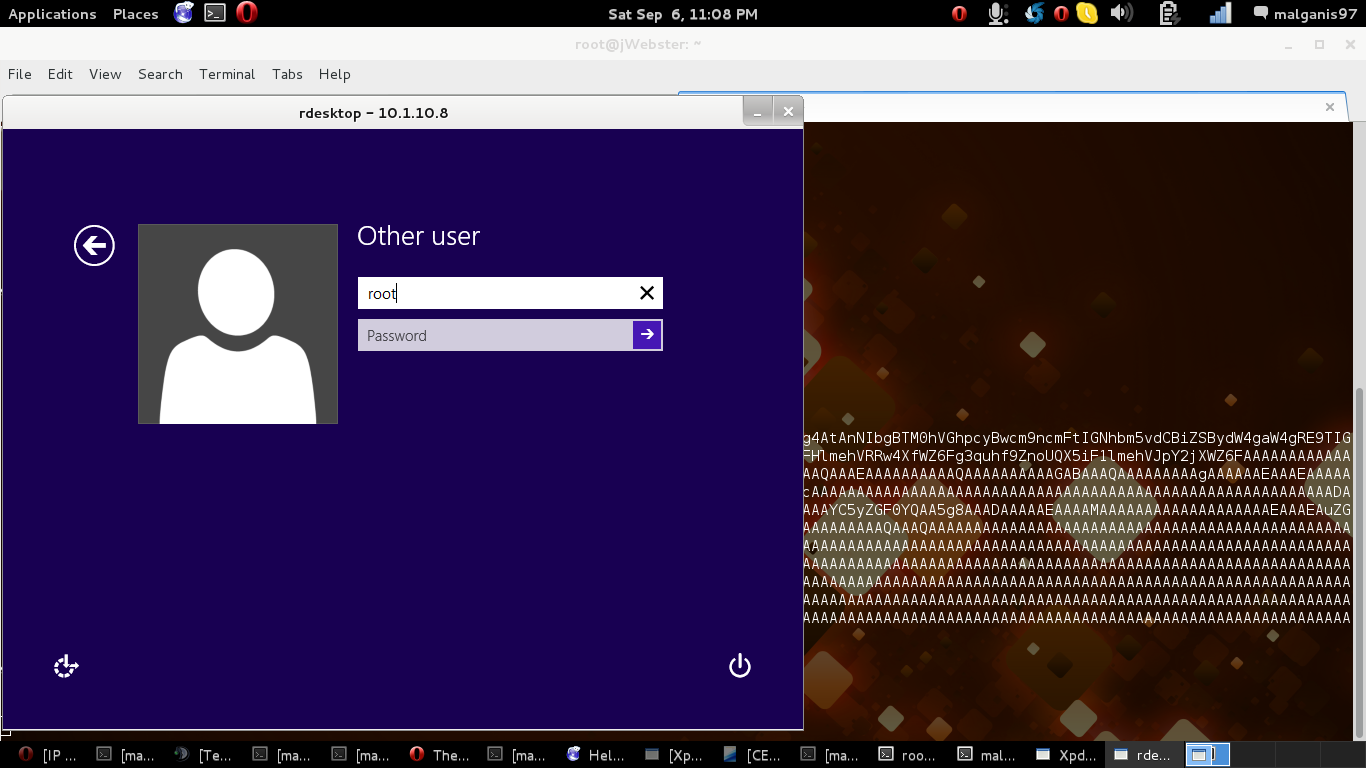Open the Tabs menu in the terminal
Image resolution: width=1366 pixels, height=768 pixels.
tap(287, 74)
